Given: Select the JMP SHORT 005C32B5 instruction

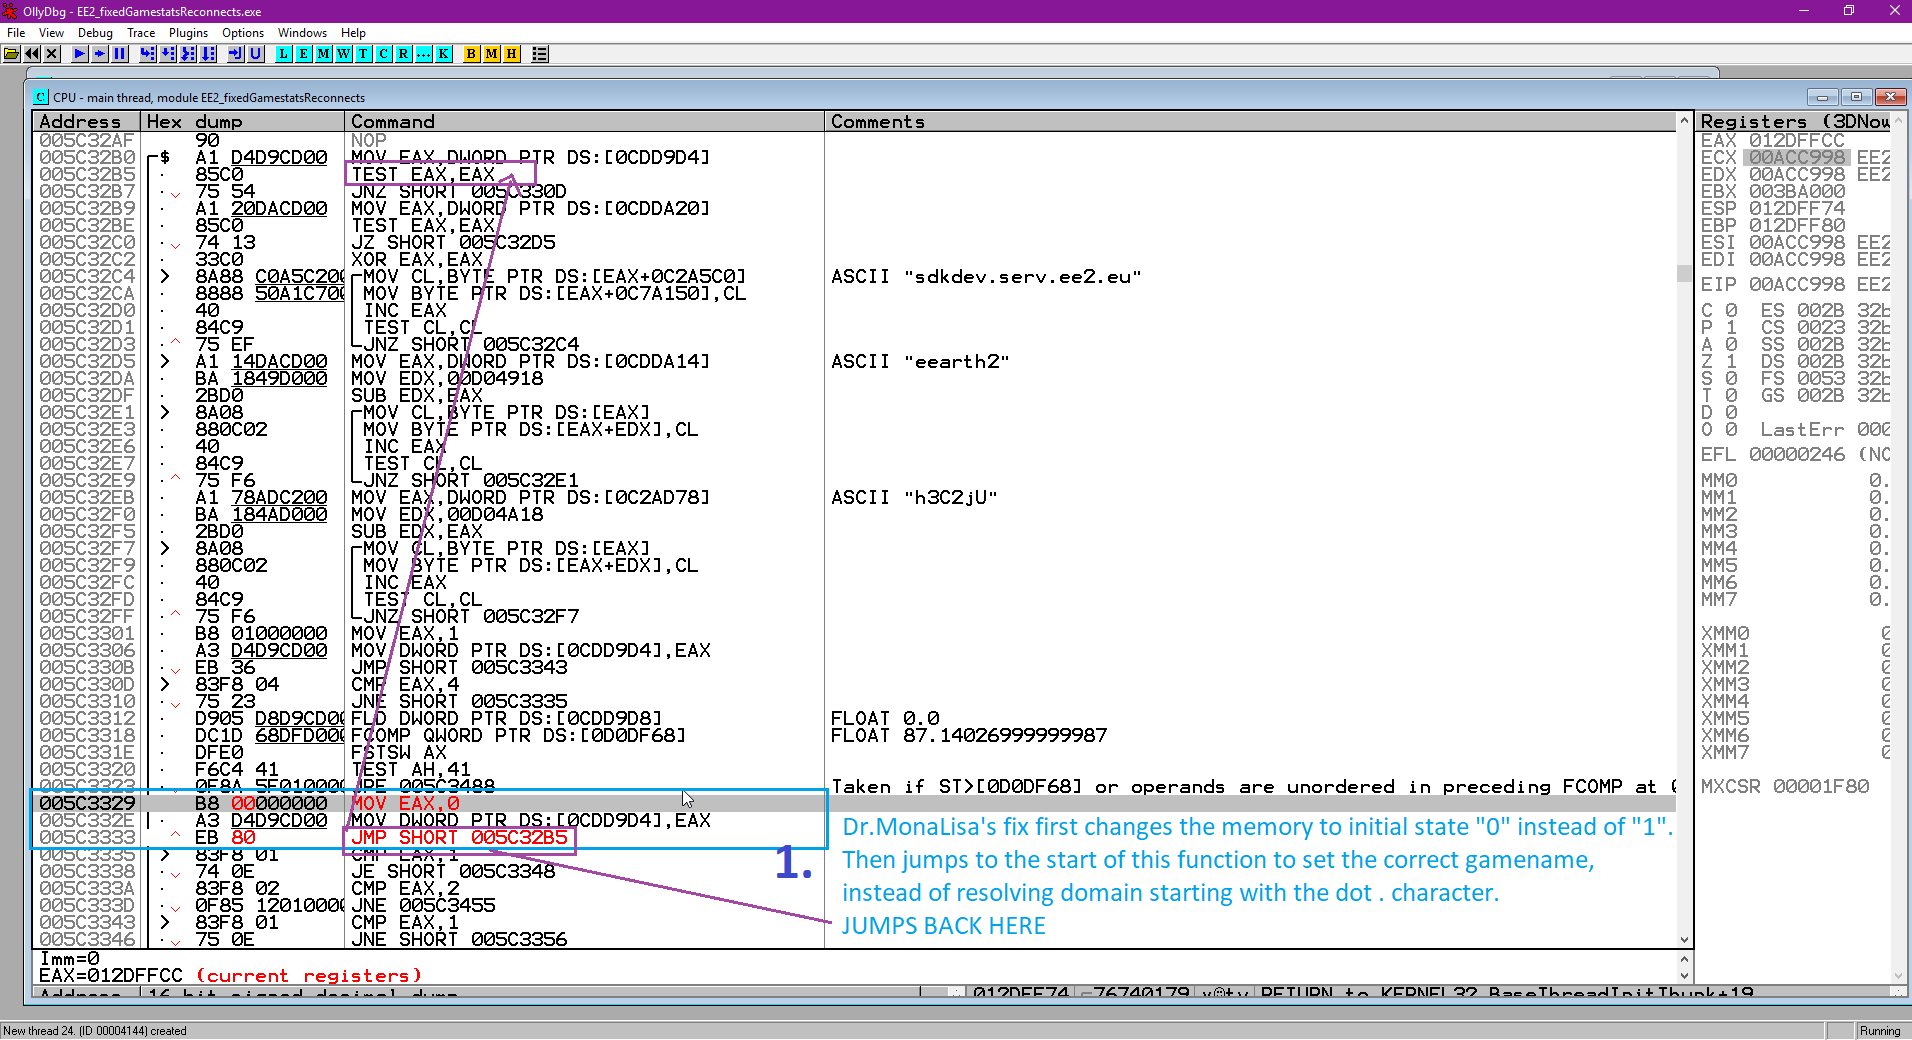Looking at the screenshot, I should point(459,837).
